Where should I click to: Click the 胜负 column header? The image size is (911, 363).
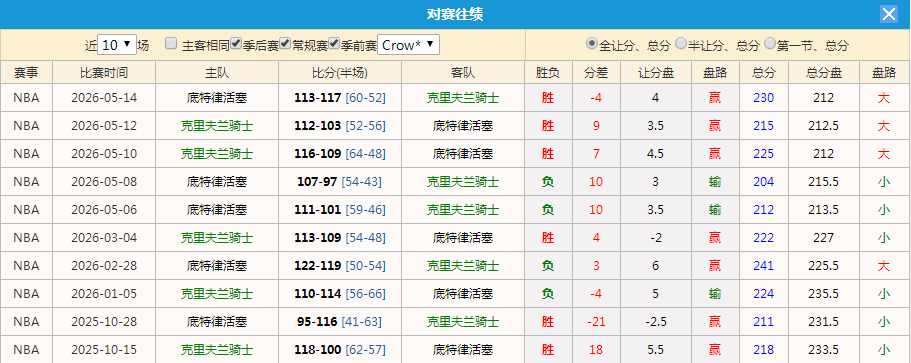548,73
